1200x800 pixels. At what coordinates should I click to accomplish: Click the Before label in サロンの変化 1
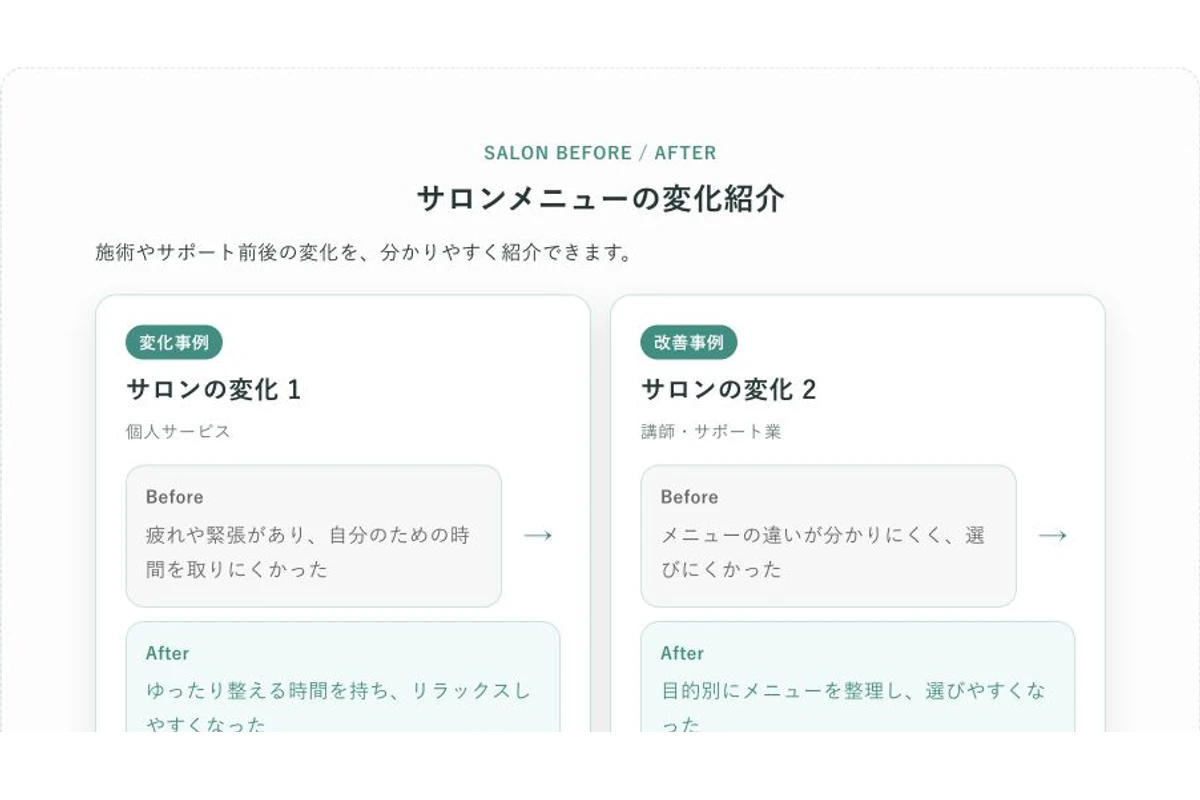(174, 497)
